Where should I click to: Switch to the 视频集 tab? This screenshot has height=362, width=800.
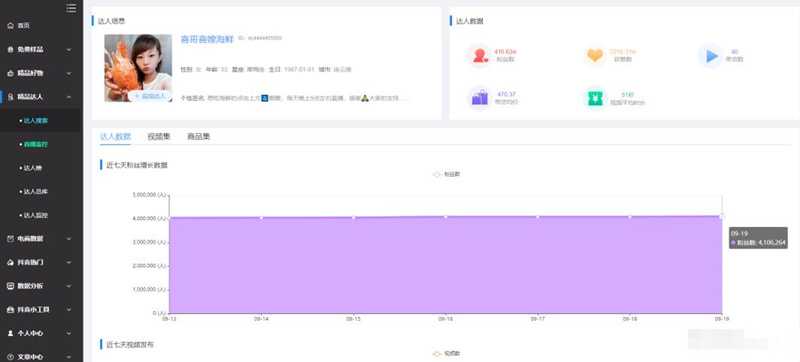click(159, 137)
